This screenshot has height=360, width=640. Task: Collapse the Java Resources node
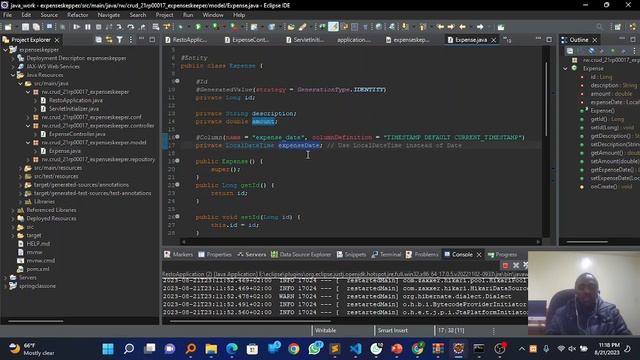[13, 75]
